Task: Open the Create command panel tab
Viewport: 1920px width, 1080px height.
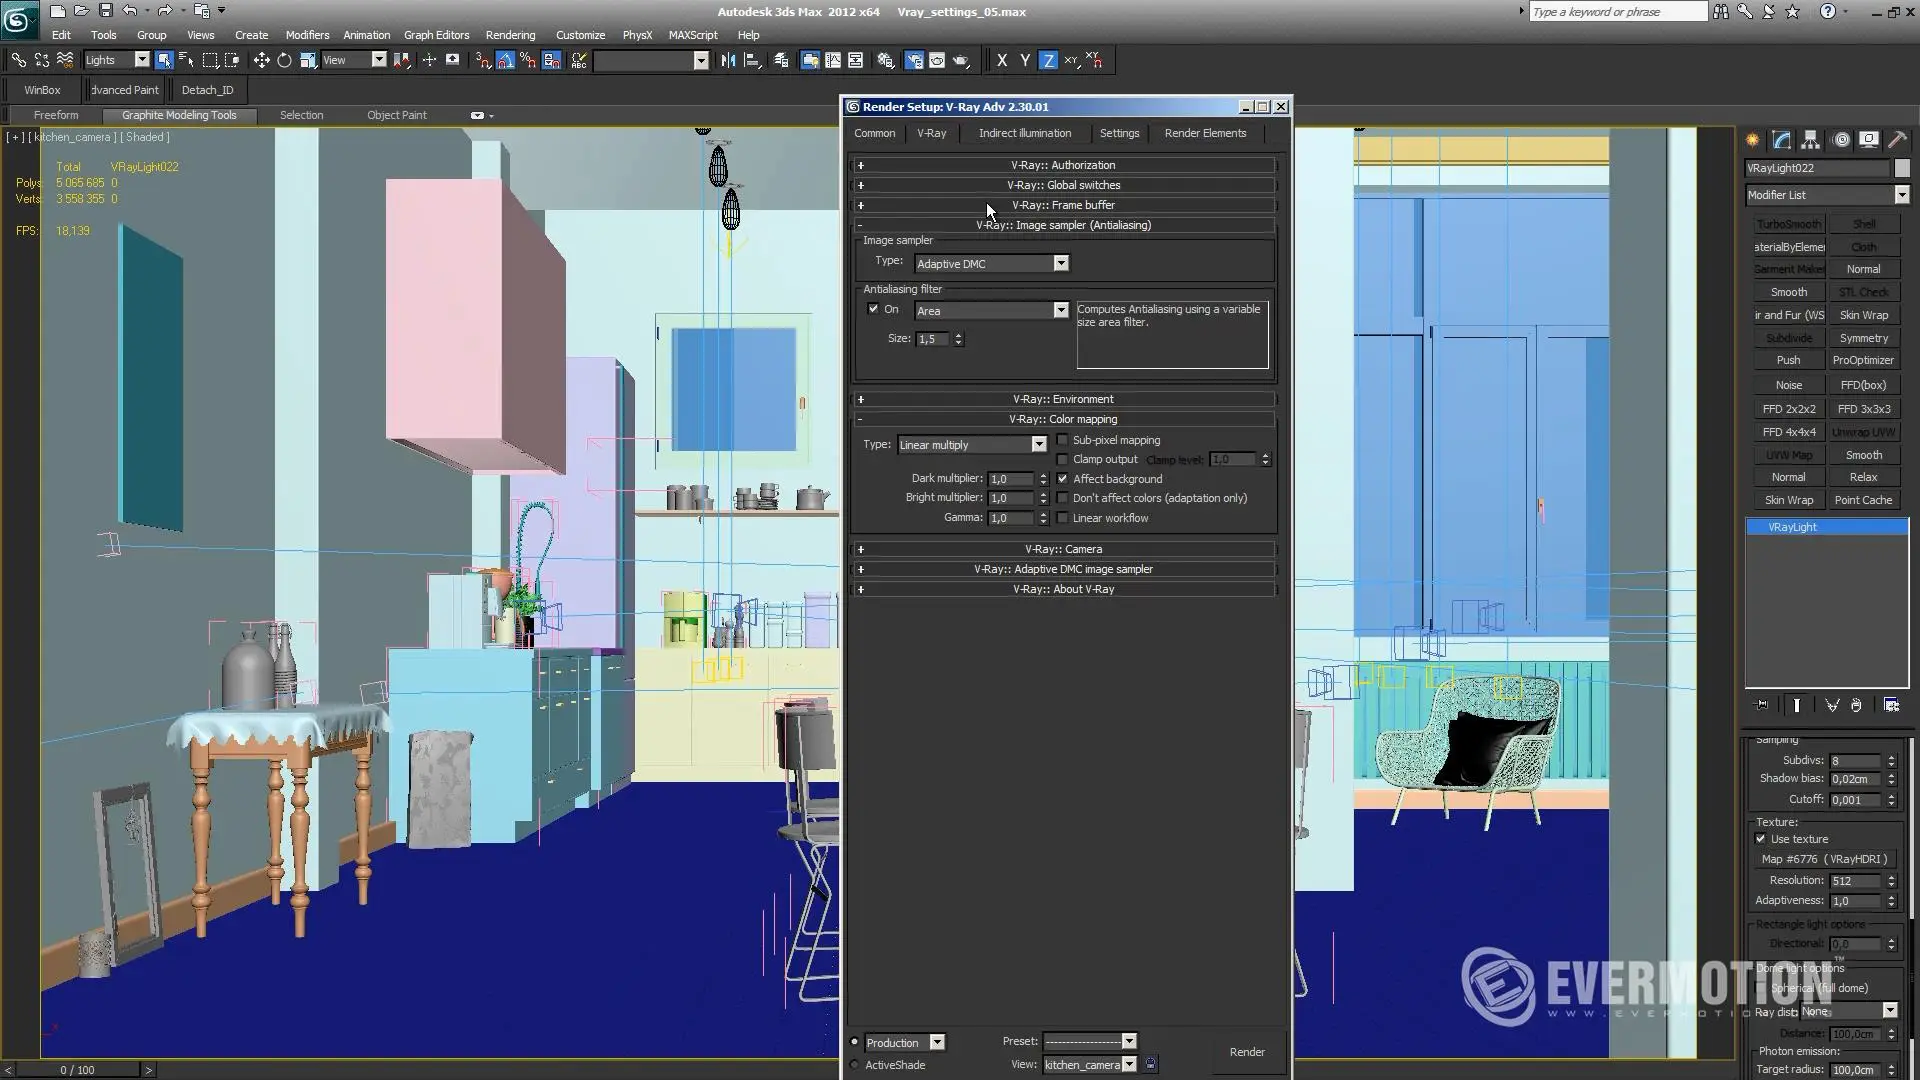Action: (1753, 140)
